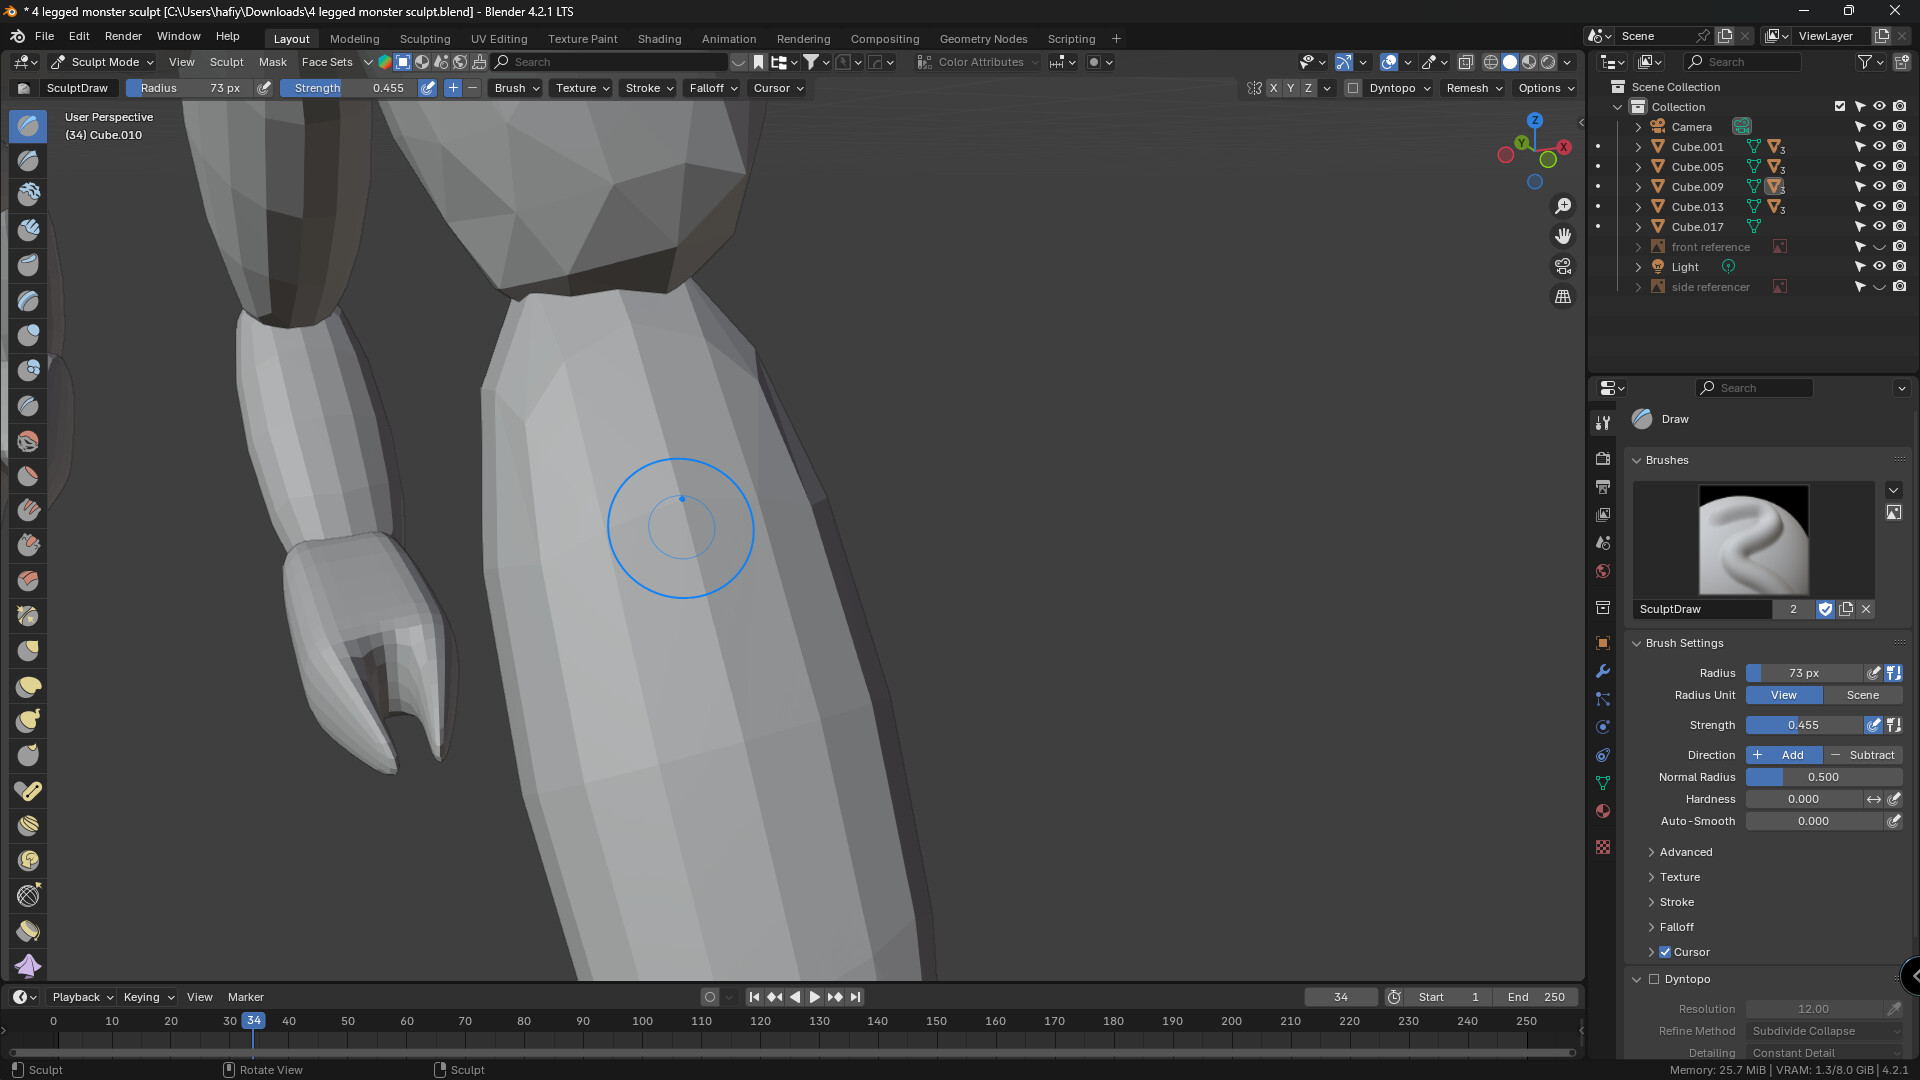Toggle camera view icon in viewport
1920x1080 pixels.
click(x=1562, y=266)
